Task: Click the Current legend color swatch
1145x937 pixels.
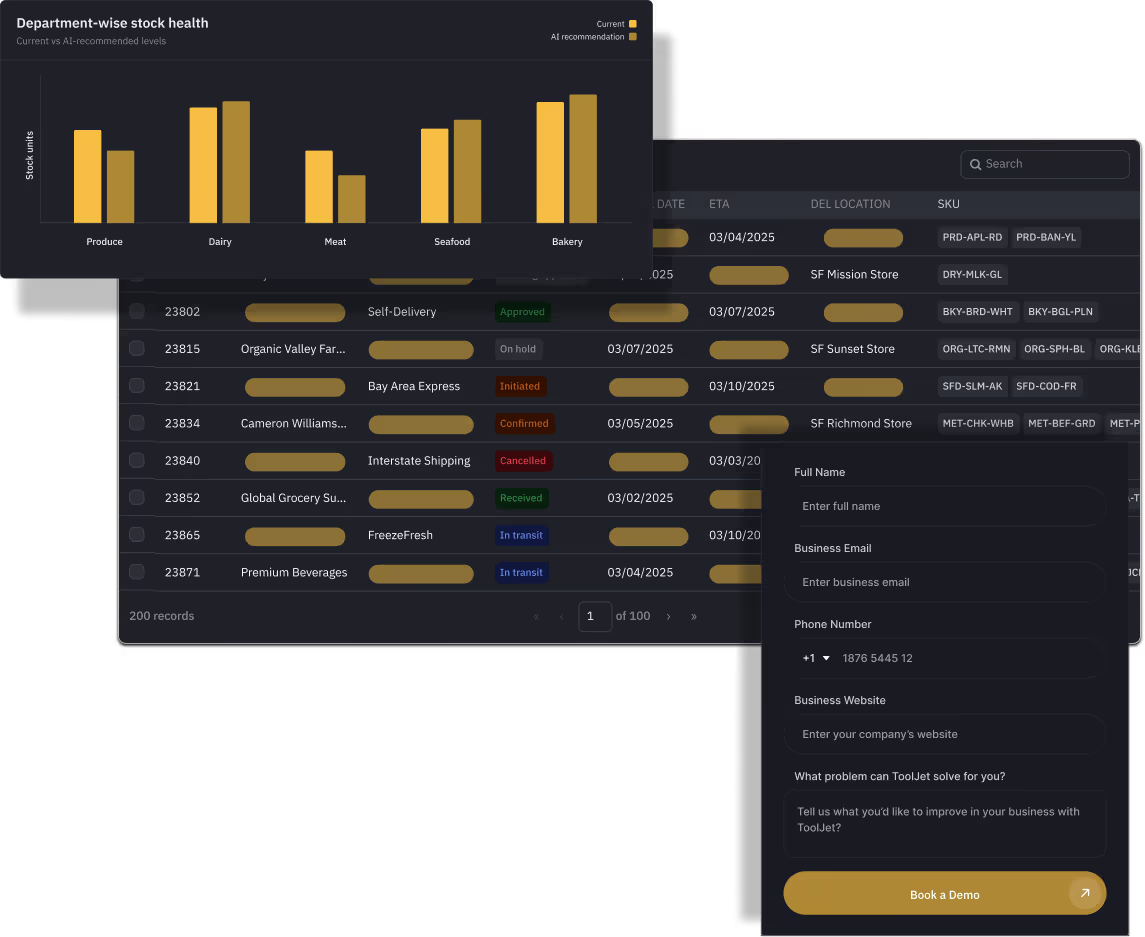Action: coord(632,24)
